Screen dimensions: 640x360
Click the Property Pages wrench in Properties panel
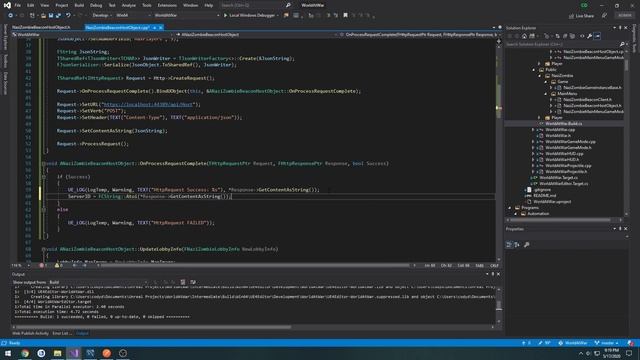[x=527, y=244]
